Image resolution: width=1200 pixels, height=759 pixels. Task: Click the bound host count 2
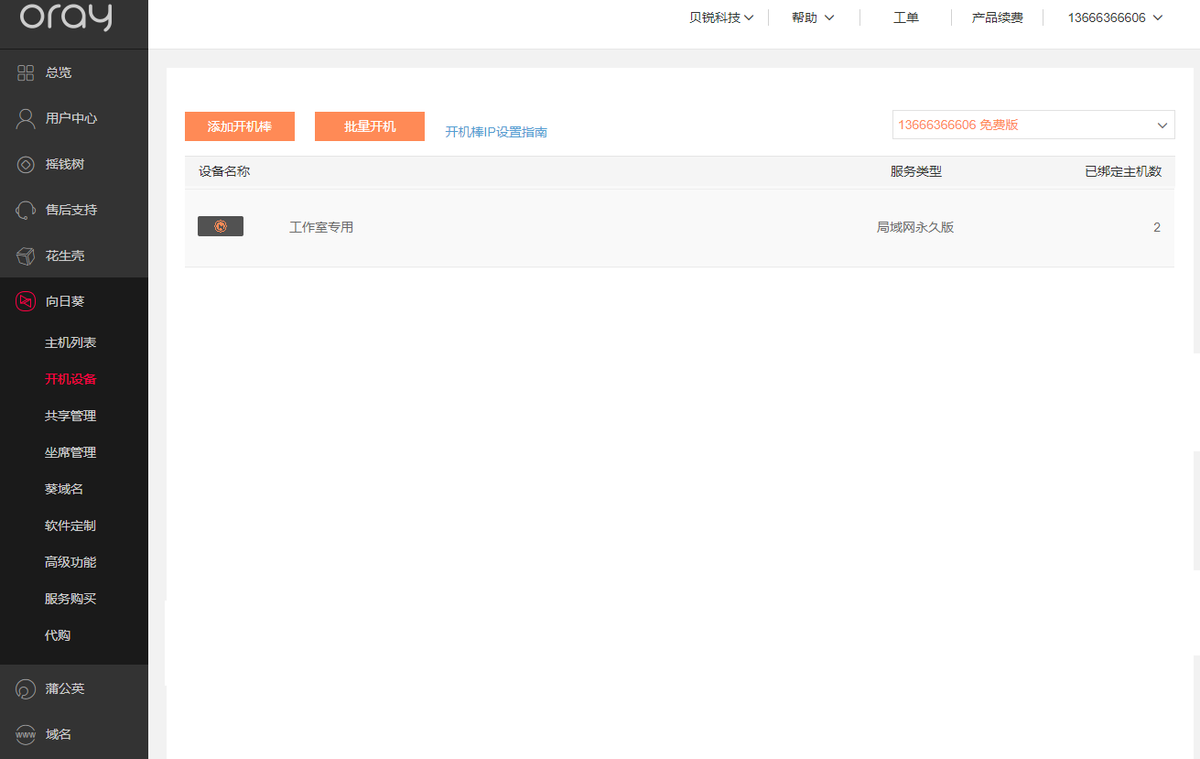pos(1157,227)
